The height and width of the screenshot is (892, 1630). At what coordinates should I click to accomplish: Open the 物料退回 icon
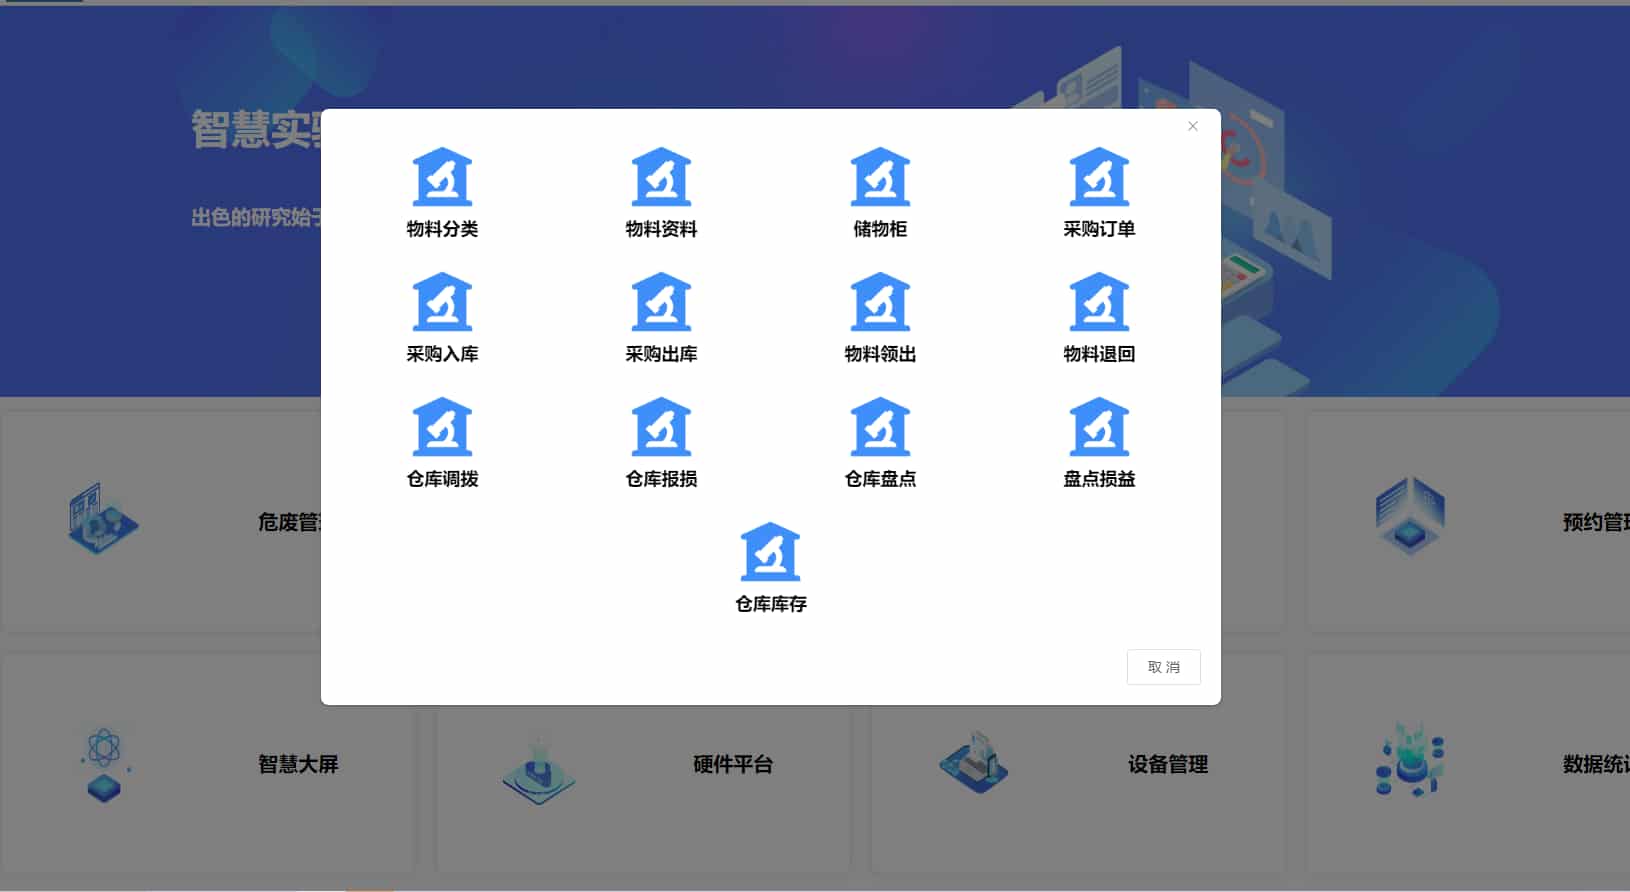pyautogui.click(x=1099, y=301)
